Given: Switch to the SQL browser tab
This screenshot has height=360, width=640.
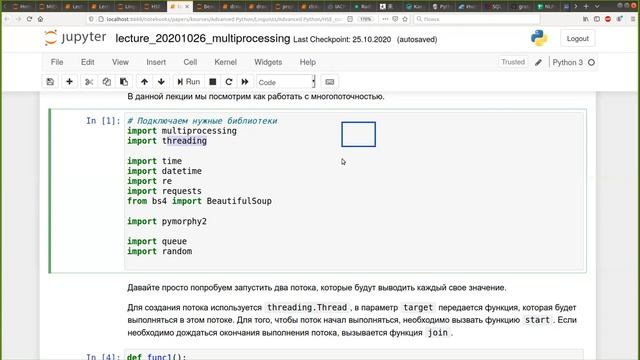Looking at the screenshot, I should [496, 7].
